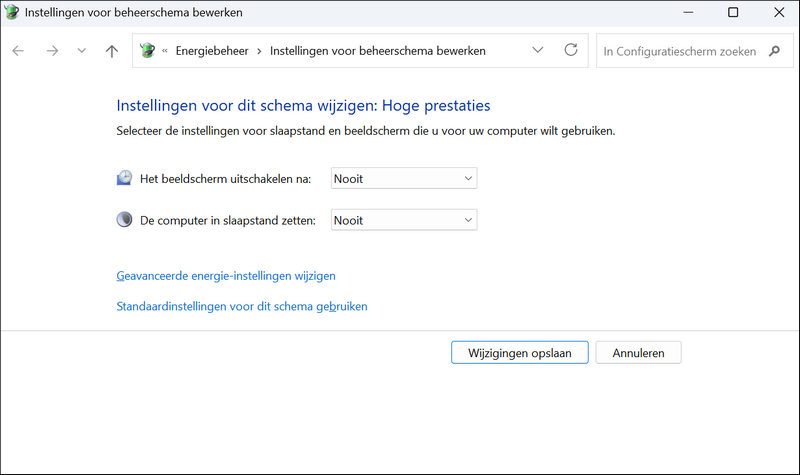Click 'Standaardinstellingen voor dit schema gebruiken' link

pos(242,306)
